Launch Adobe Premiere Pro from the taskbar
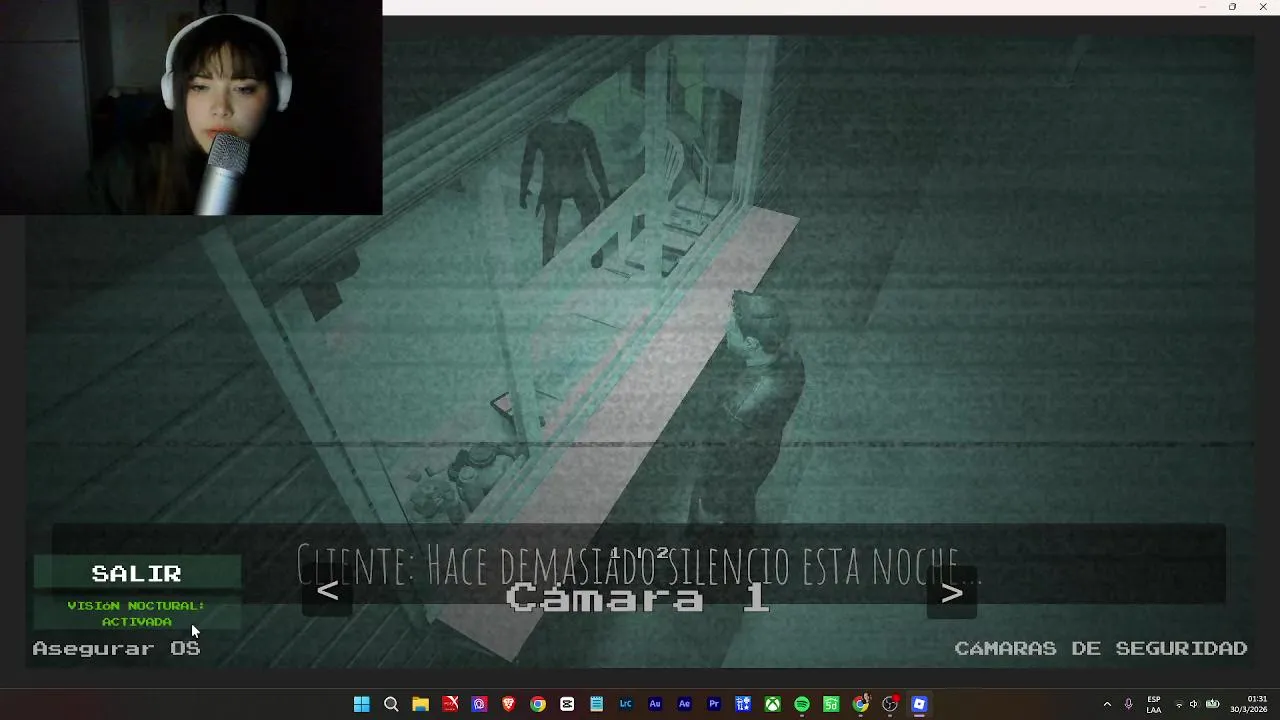1280x720 pixels. click(714, 704)
